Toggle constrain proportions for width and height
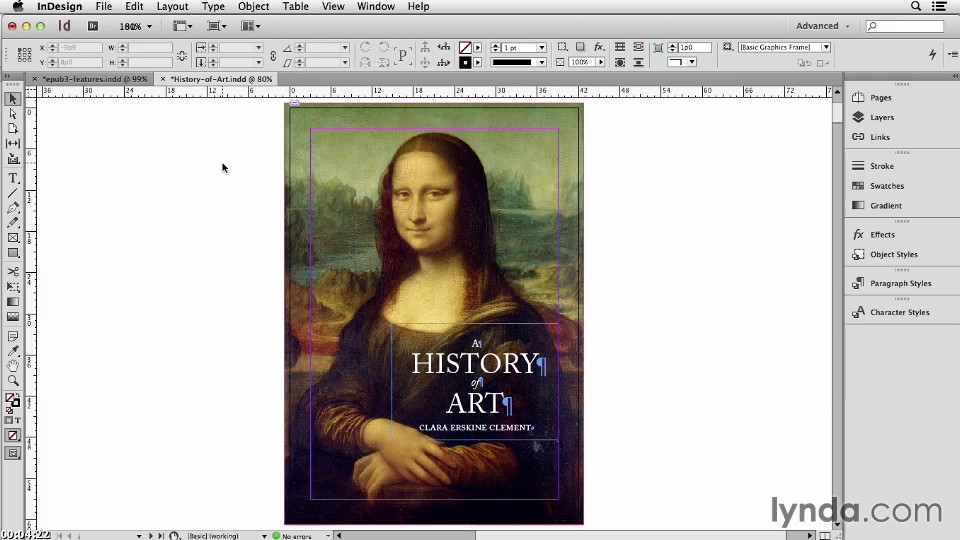 (182, 55)
